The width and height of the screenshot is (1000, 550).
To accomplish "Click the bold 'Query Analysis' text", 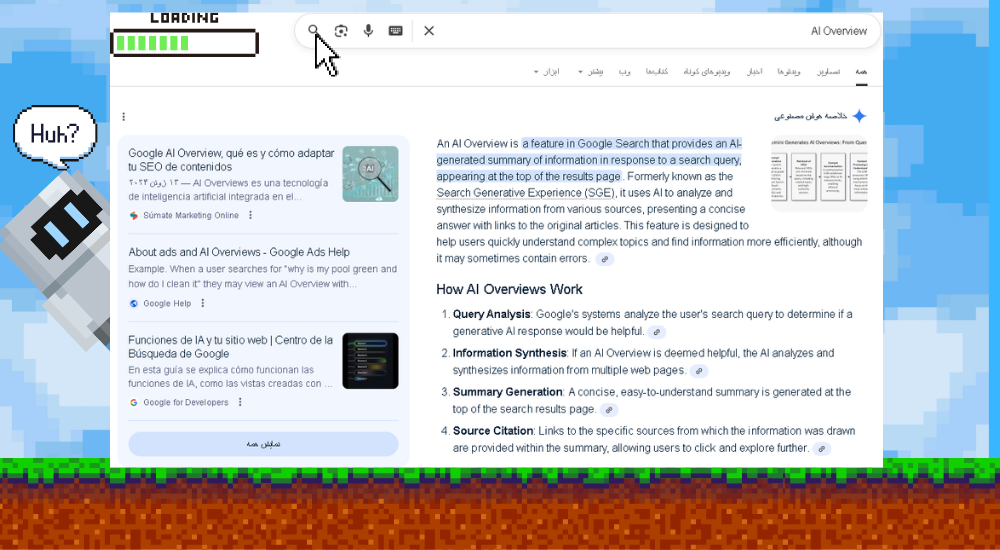I will pyautogui.click(x=491, y=314).
